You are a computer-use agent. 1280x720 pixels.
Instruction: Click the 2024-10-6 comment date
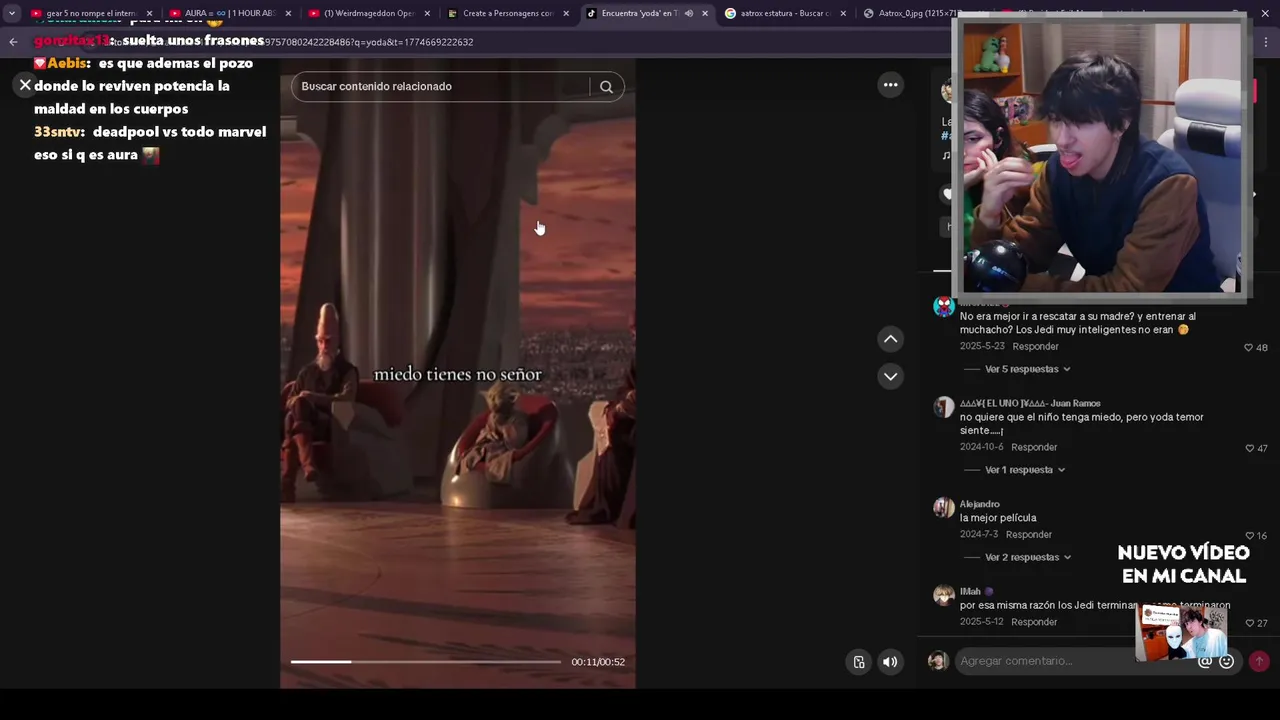(x=982, y=447)
